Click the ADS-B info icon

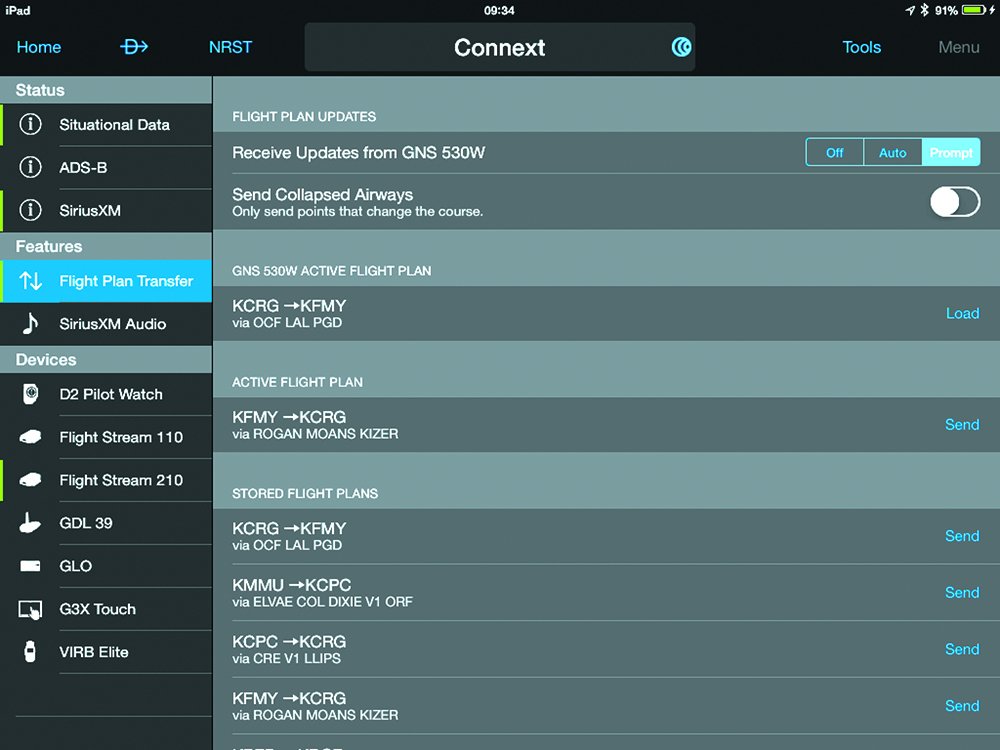[31, 168]
